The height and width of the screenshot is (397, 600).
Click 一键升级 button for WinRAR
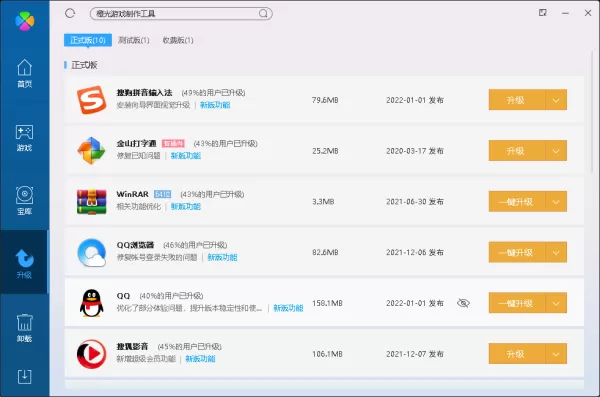tap(517, 202)
